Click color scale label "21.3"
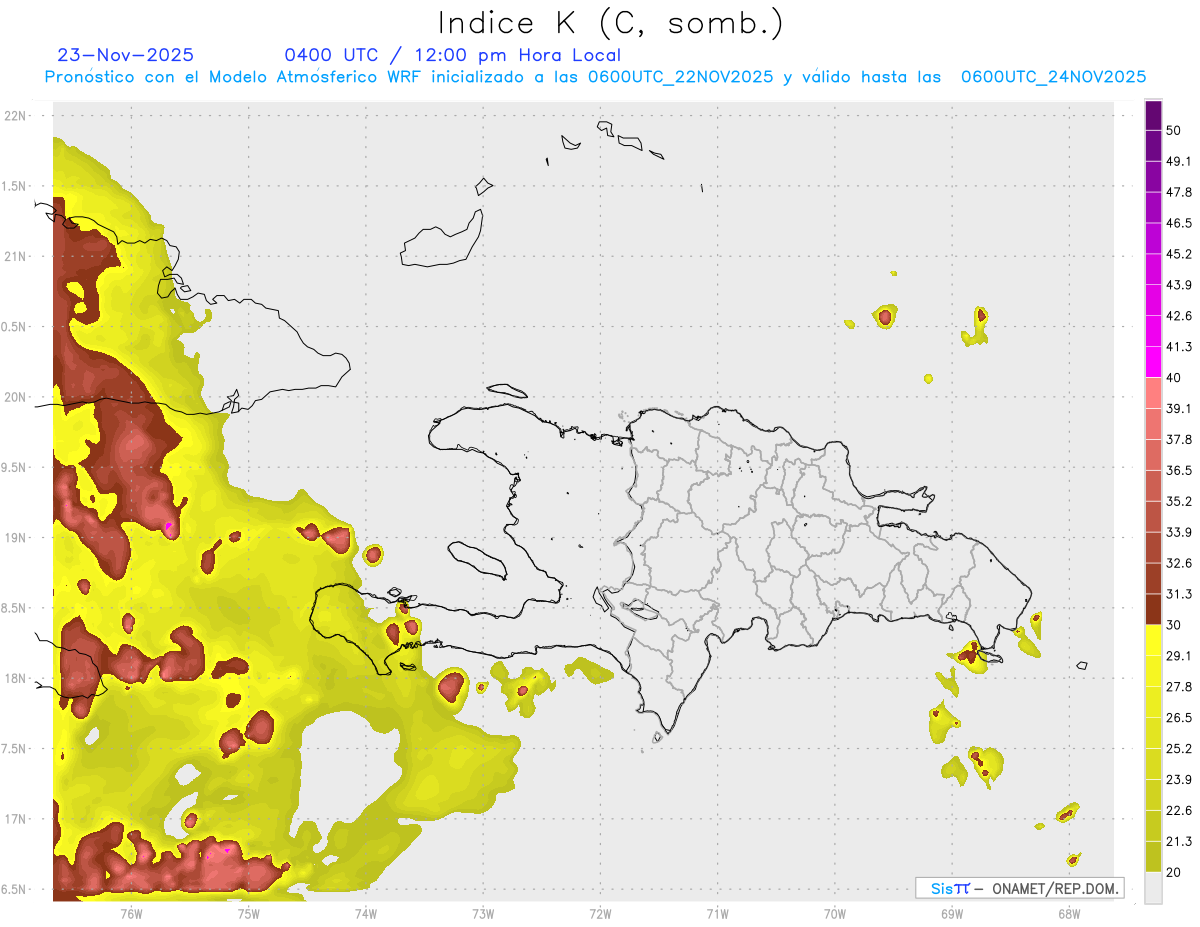The image size is (1200, 927). click(x=1179, y=841)
